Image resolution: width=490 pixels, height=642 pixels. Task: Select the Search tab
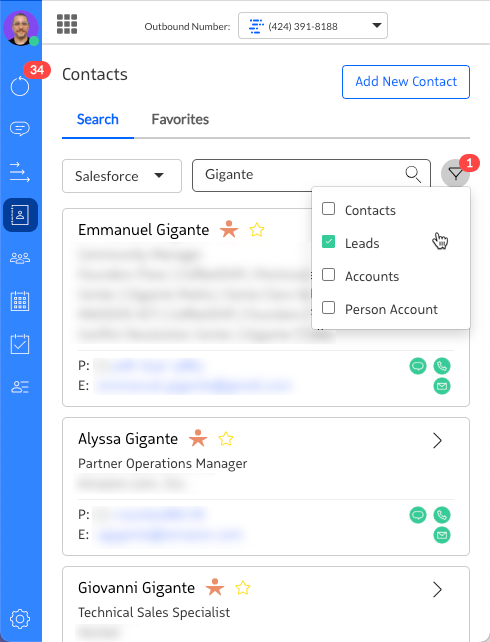[98, 119]
